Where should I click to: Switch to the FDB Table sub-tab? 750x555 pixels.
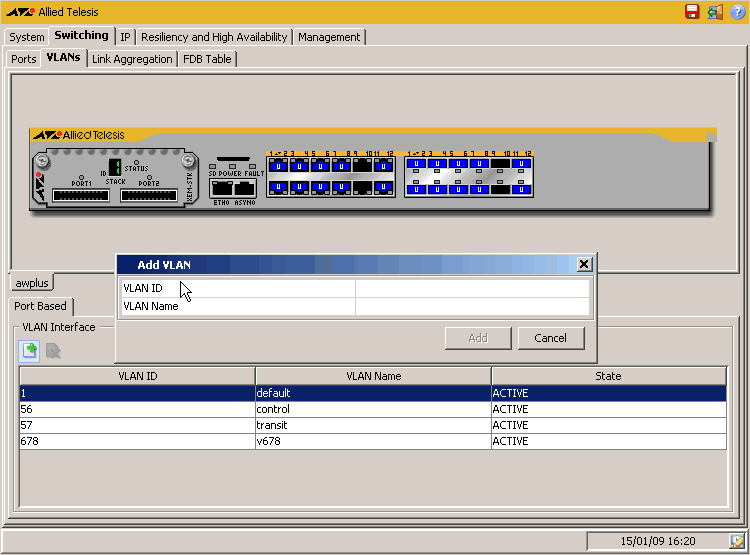[207, 59]
